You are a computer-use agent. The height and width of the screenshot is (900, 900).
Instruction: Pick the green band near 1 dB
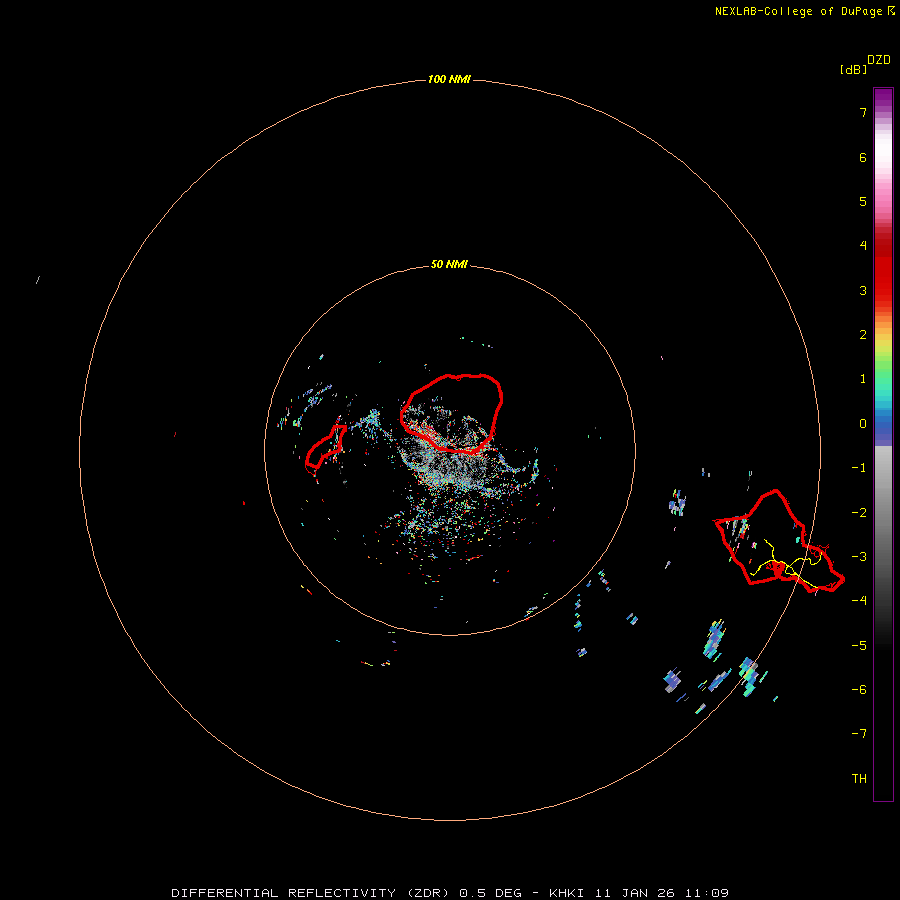tap(883, 372)
